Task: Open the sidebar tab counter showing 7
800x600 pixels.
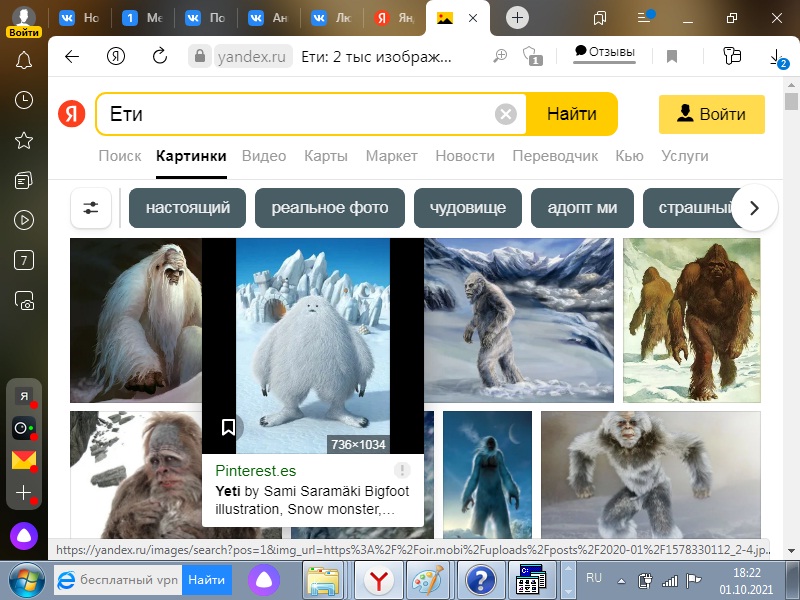Action: (24, 261)
